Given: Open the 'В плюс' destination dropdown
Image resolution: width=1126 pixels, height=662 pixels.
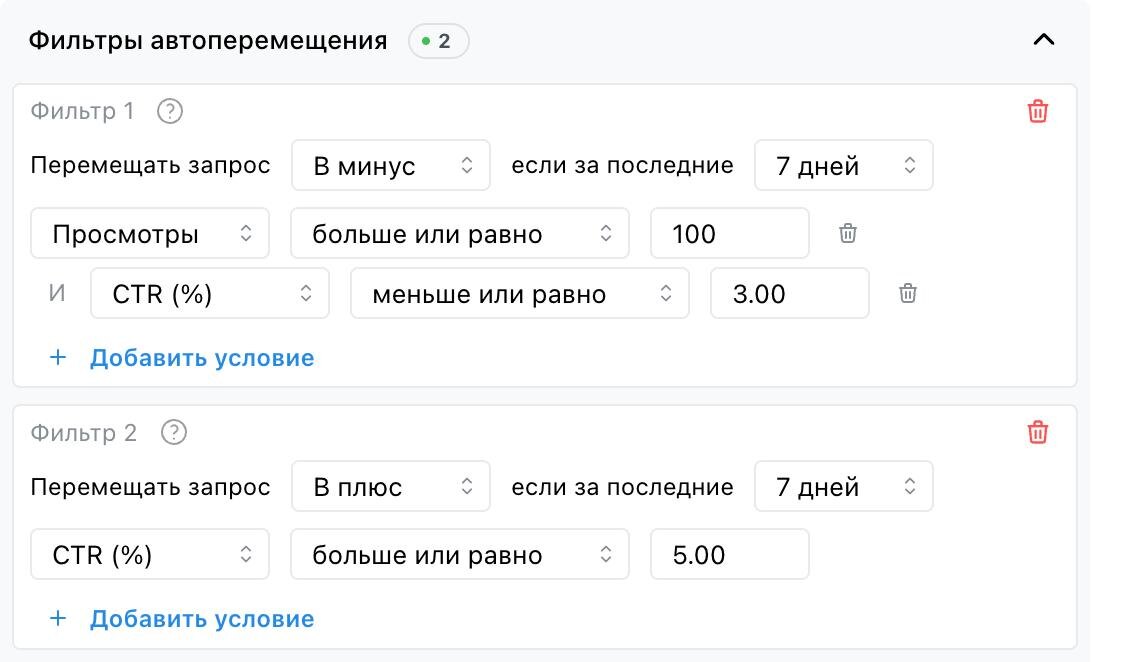Looking at the screenshot, I should click(391, 487).
